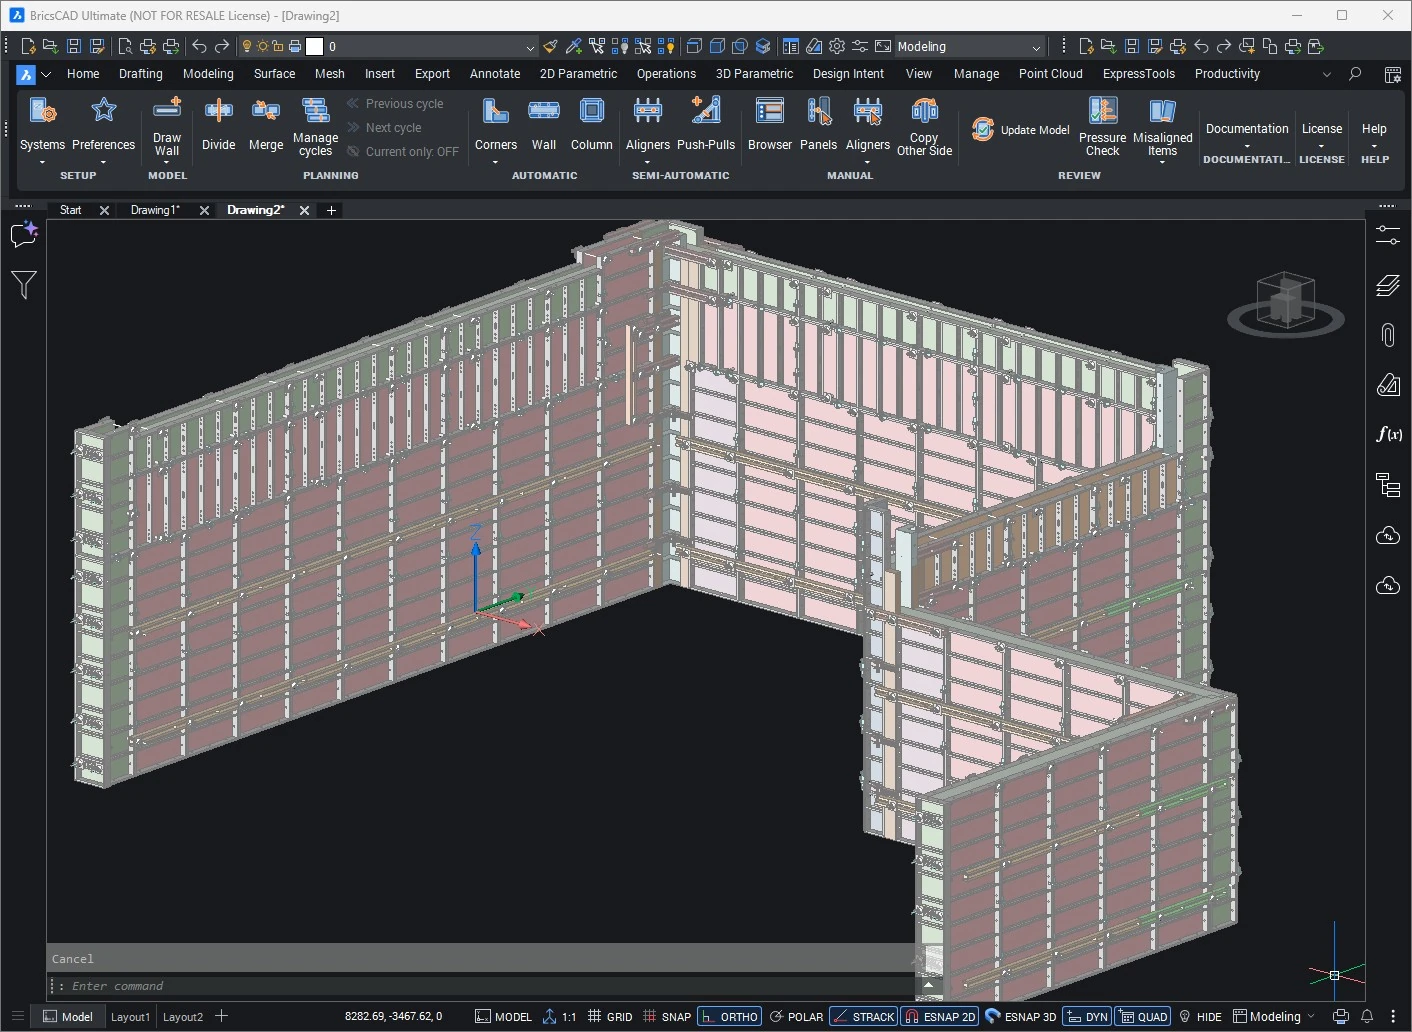Image resolution: width=1412 pixels, height=1032 pixels.
Task: Toggle POLAR tracking in status bar
Action: (x=796, y=1016)
